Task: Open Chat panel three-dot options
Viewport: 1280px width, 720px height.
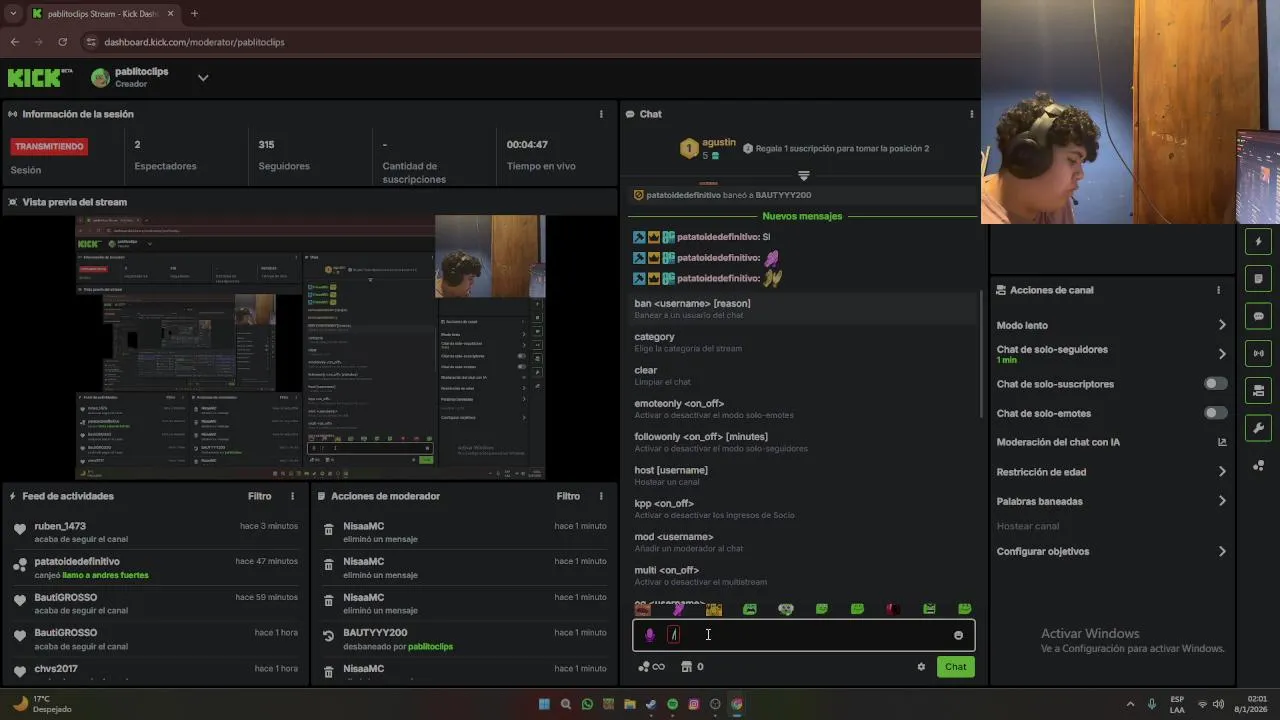Action: (x=971, y=114)
